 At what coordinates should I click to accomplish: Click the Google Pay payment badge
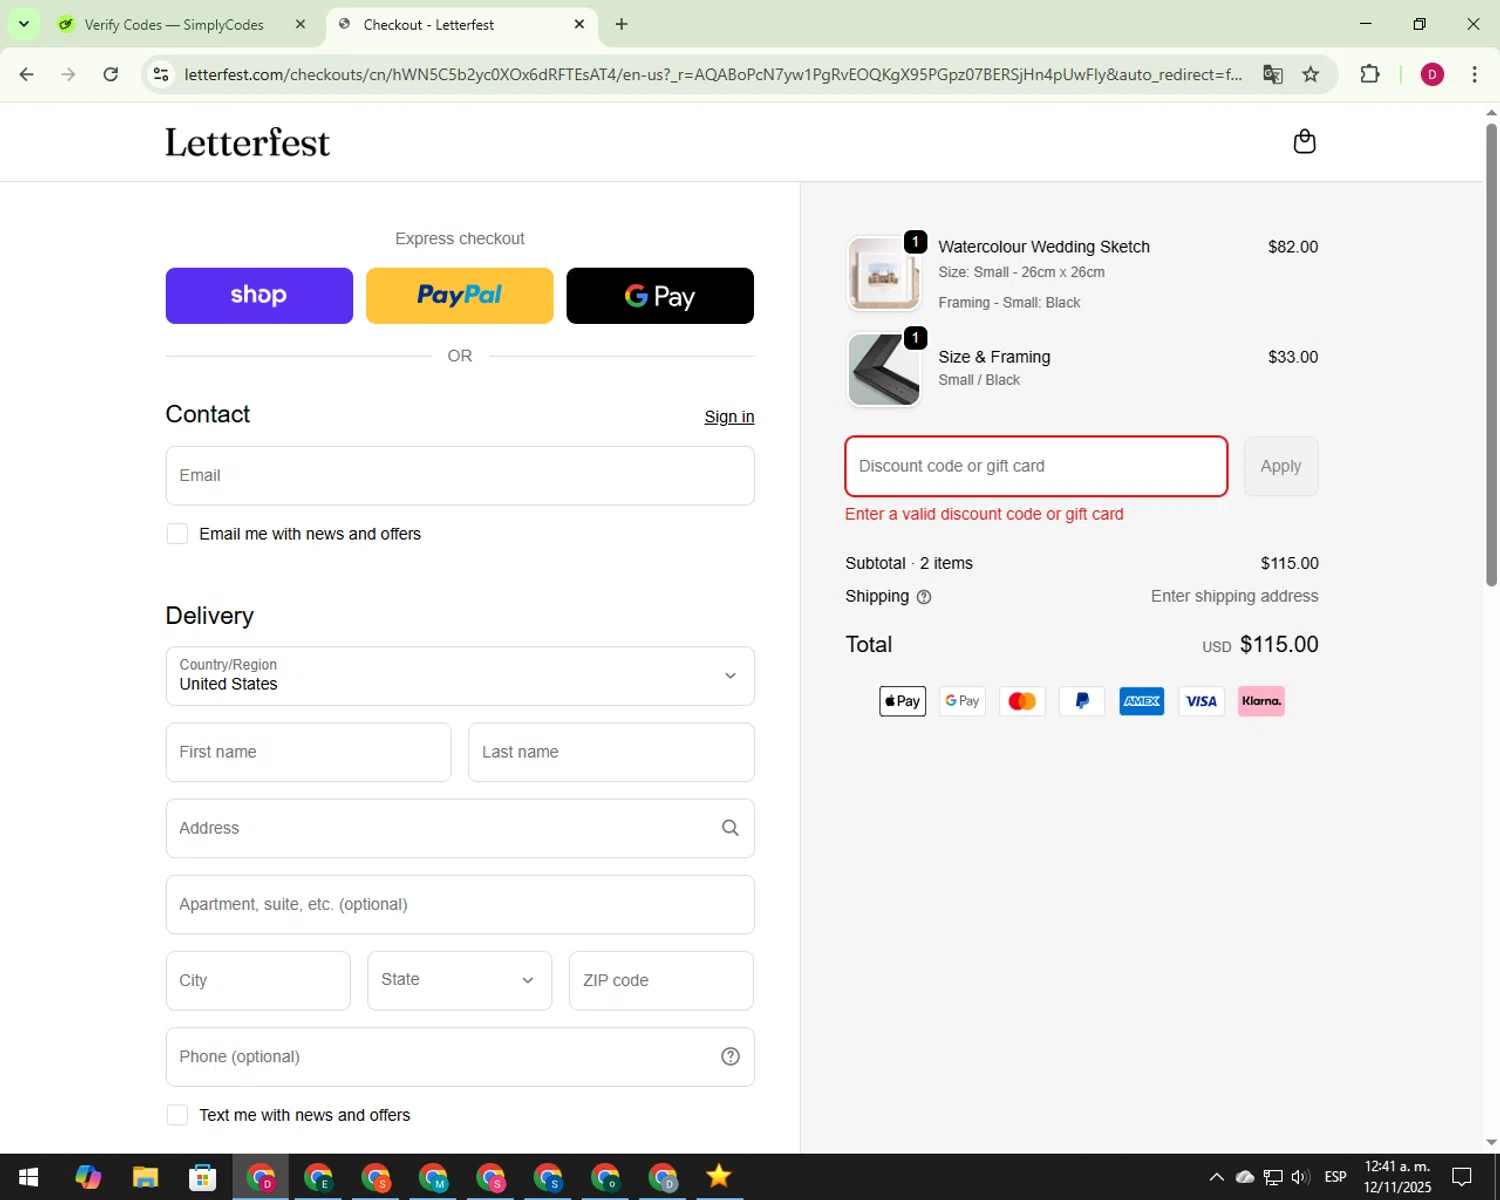tap(962, 701)
